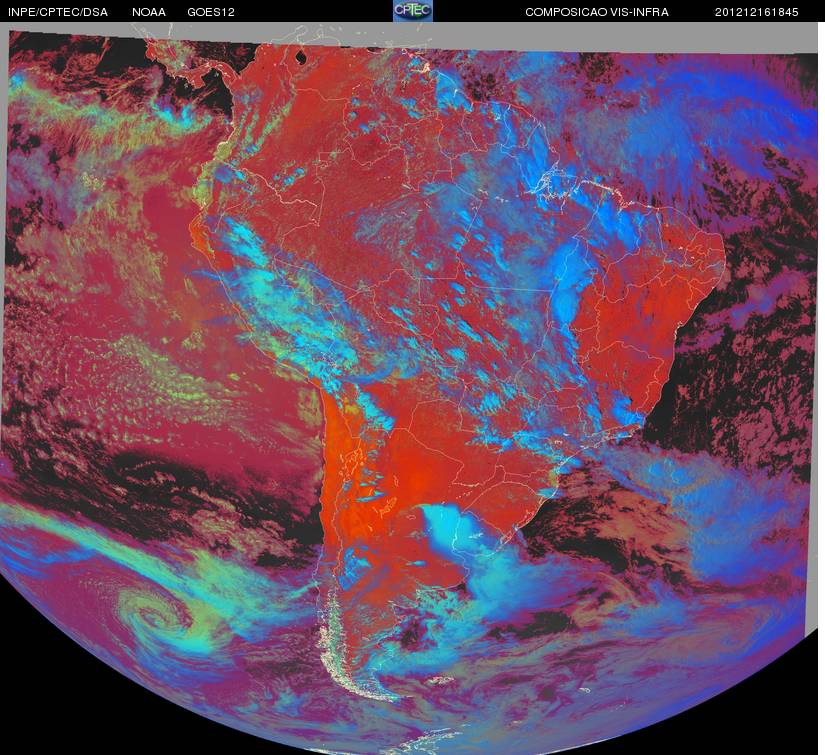Click the NOAA label in the header

(149, 12)
